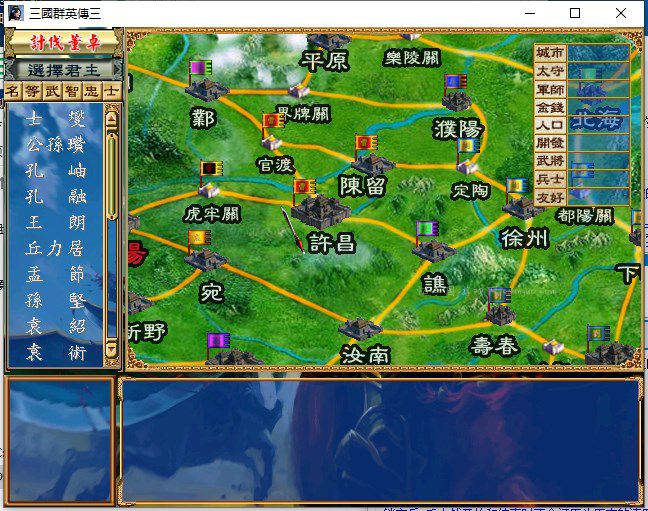Click the 徐州 city icon
This screenshot has height=511, width=648.
[x=524, y=208]
